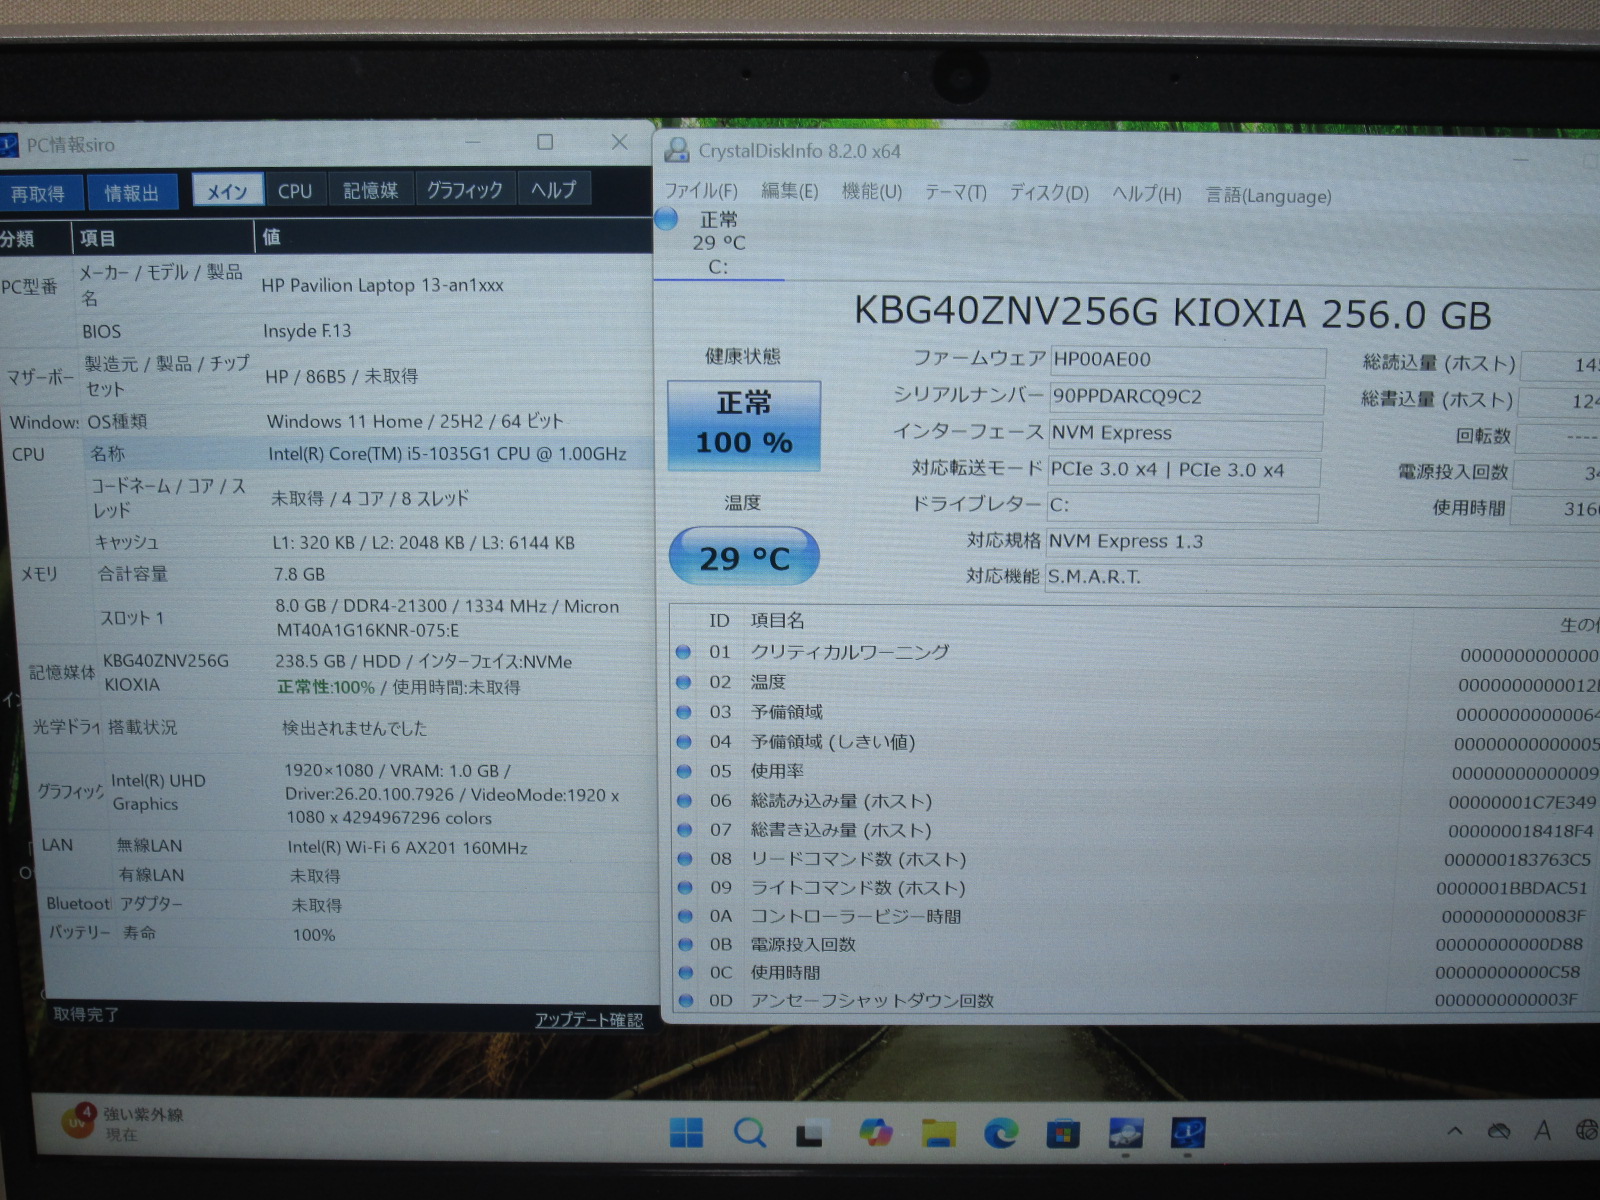Click the アップデート確認 link
The width and height of the screenshot is (1600, 1200).
point(589,1019)
